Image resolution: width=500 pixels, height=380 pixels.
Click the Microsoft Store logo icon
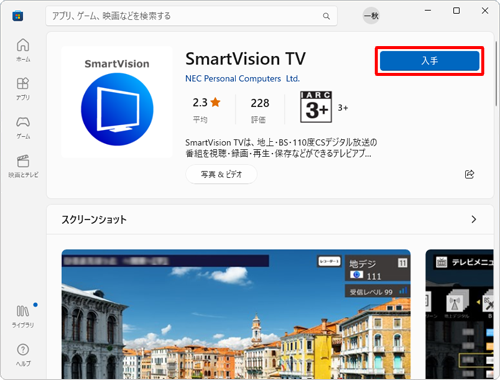pyautogui.click(x=18, y=16)
